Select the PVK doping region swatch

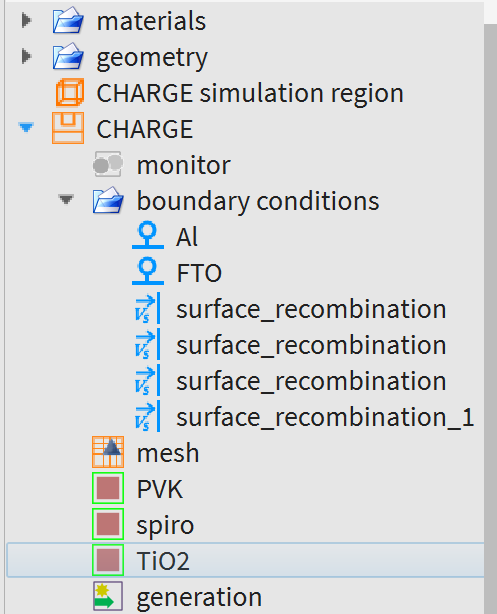108,488
